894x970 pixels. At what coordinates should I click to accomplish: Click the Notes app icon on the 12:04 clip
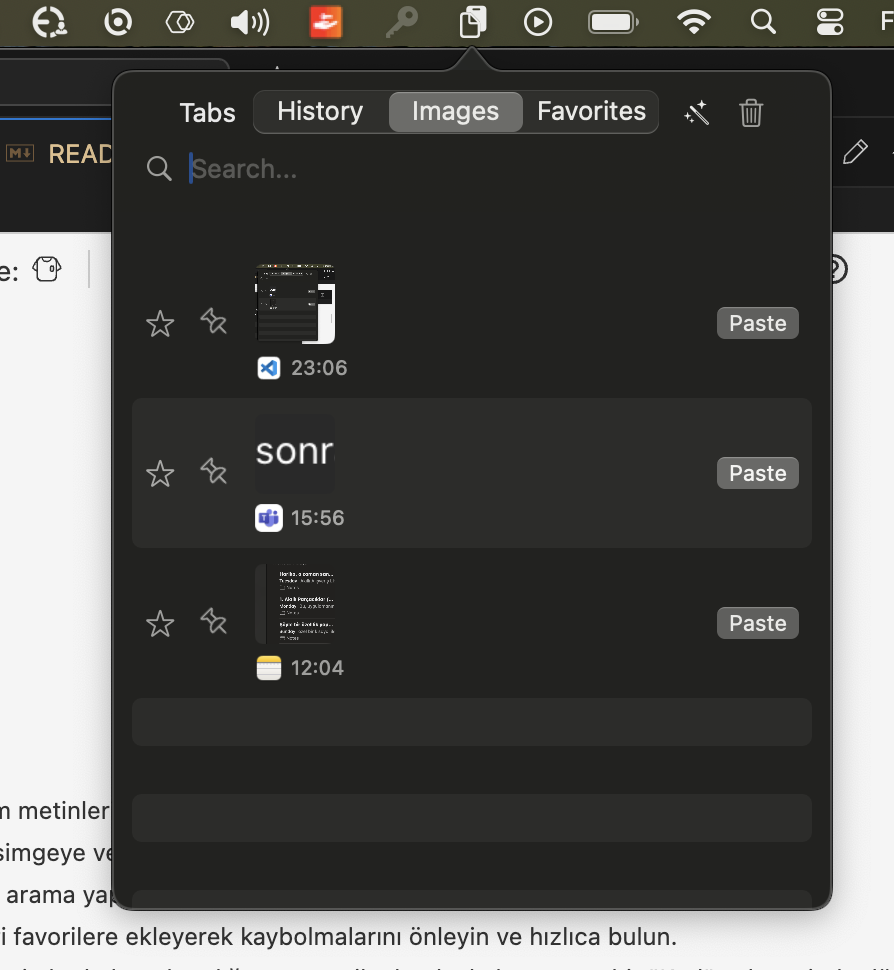click(268, 668)
